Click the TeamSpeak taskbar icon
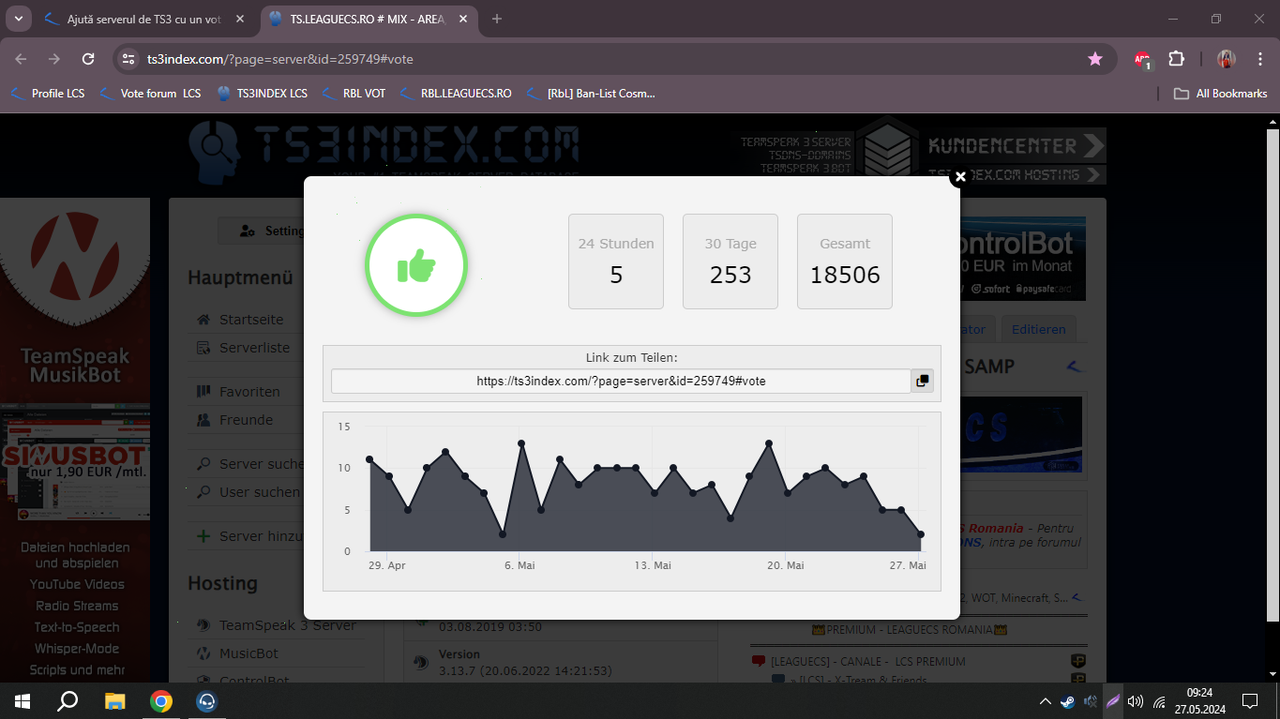 point(207,701)
